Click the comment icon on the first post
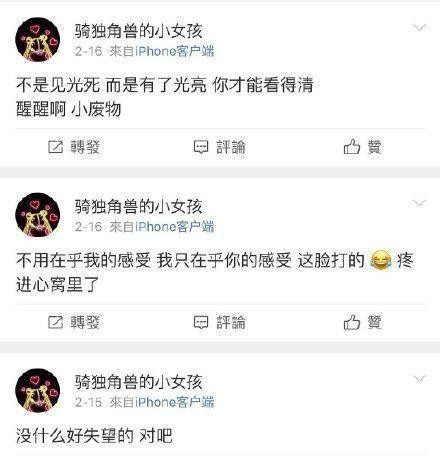Image resolution: width=440 pixels, height=459 pixels. tap(201, 147)
